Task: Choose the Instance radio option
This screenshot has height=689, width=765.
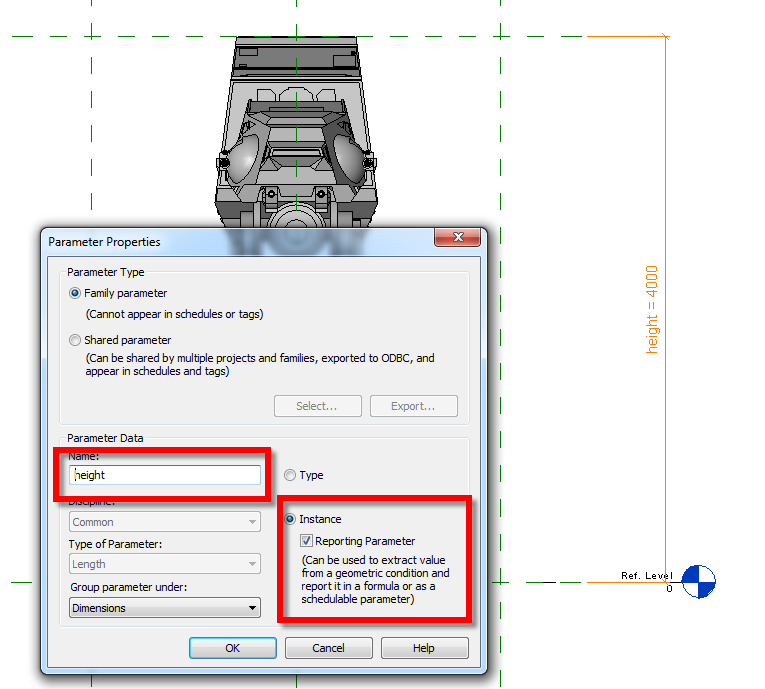Action: 290,519
